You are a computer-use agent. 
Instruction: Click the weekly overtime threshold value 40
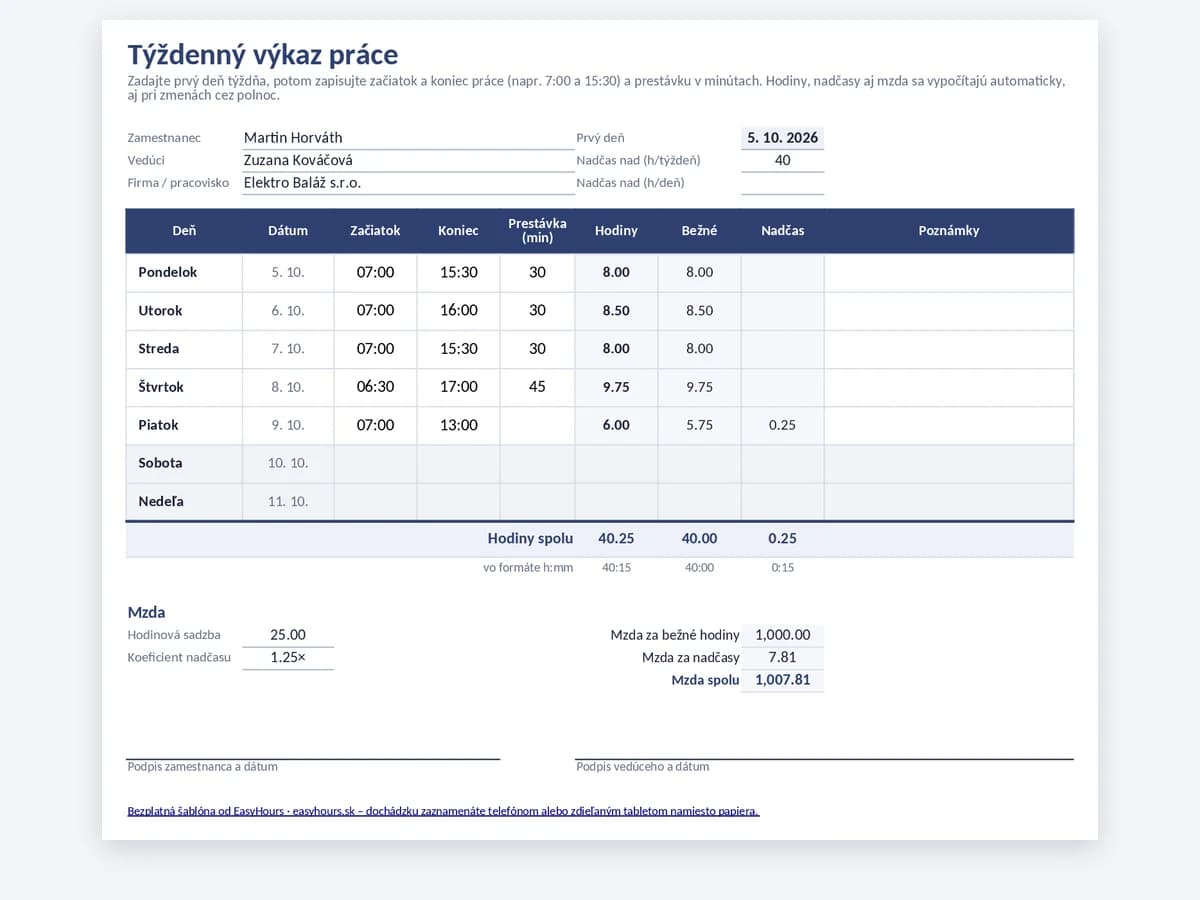point(782,160)
